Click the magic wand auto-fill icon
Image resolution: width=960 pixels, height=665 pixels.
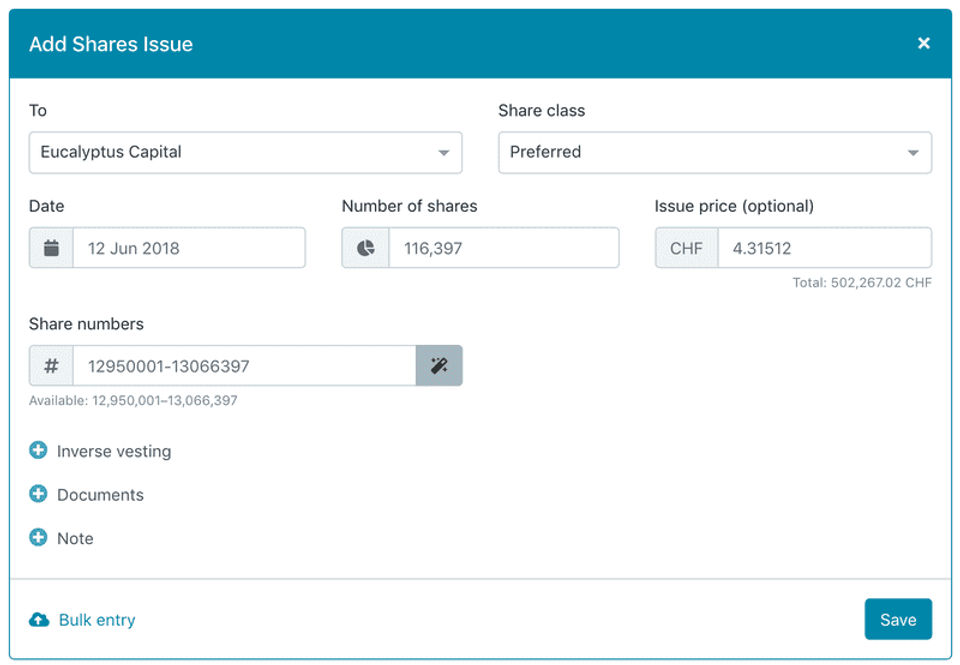point(439,366)
